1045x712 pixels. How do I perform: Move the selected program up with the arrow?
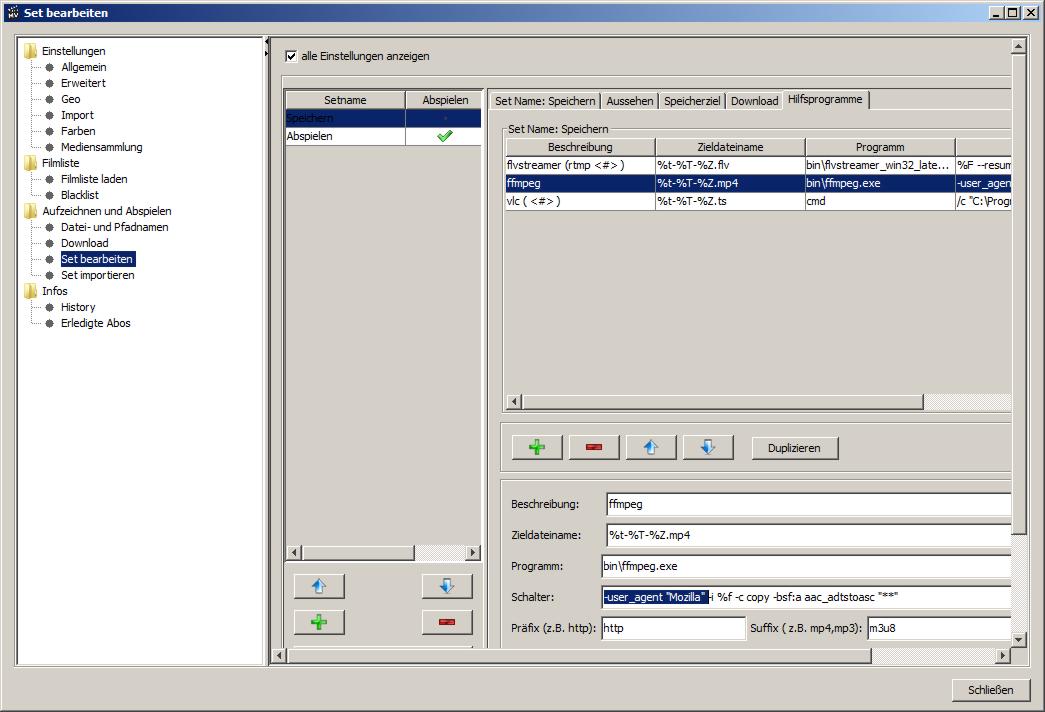click(x=651, y=447)
